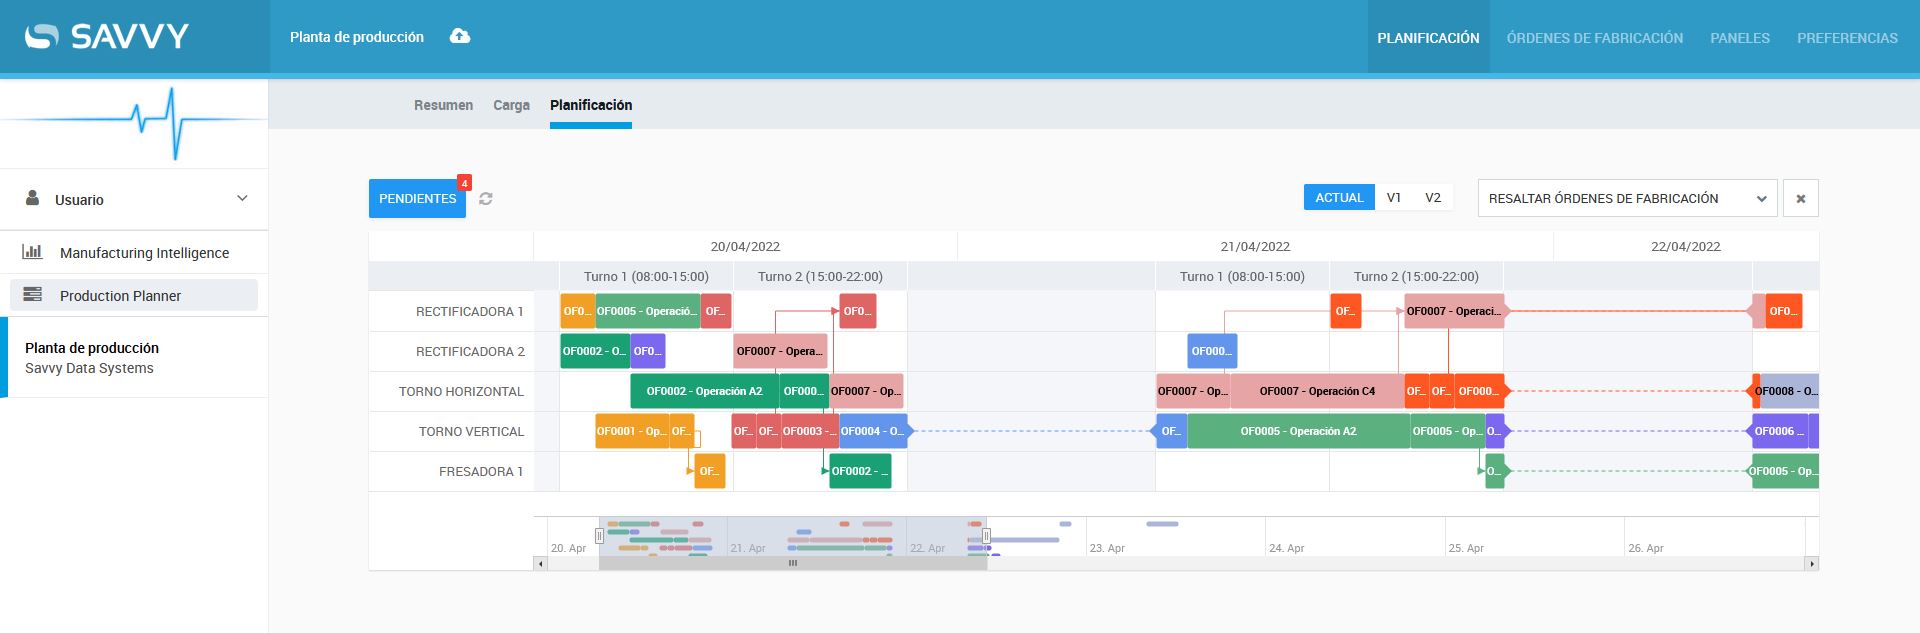Clear the highlight filter with X button
The image size is (1920, 633).
coord(1801,198)
